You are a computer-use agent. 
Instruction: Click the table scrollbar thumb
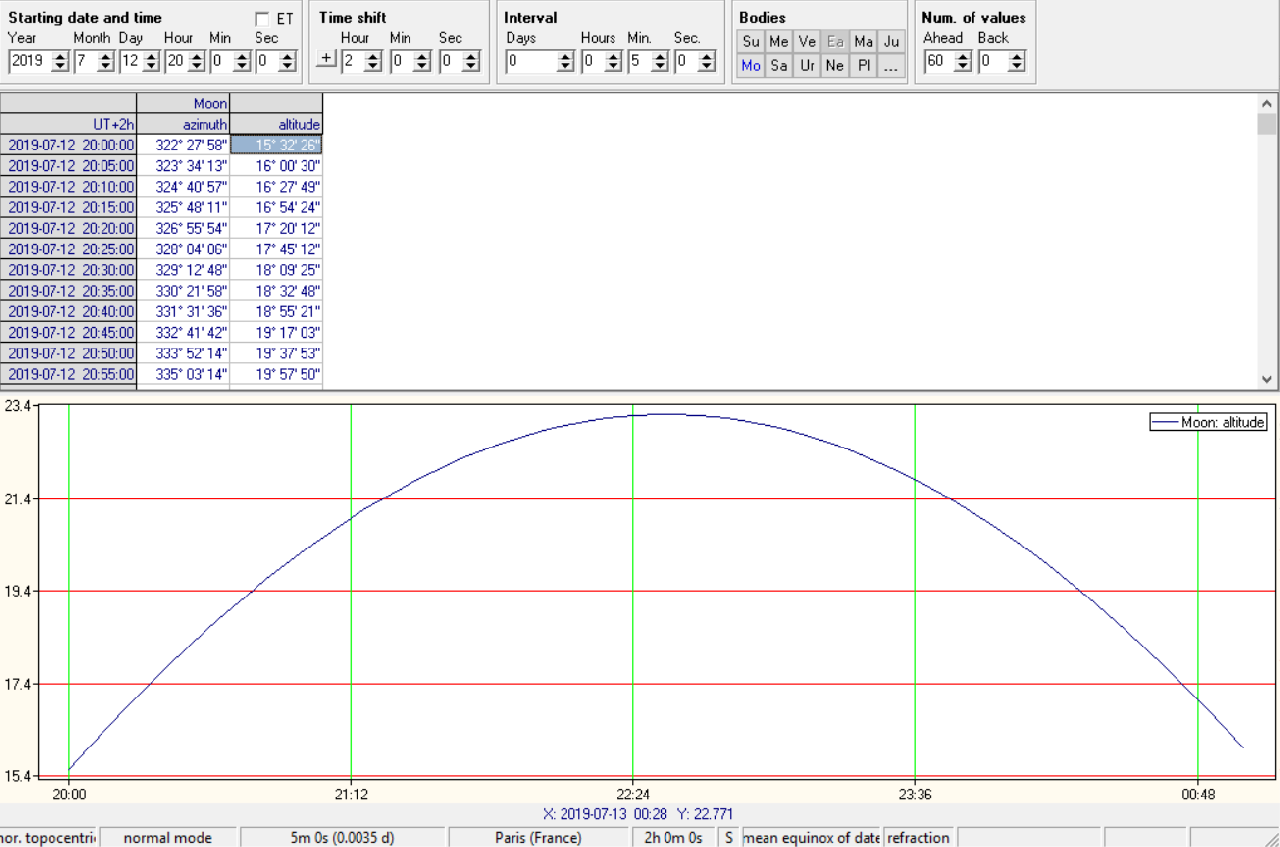click(1267, 124)
